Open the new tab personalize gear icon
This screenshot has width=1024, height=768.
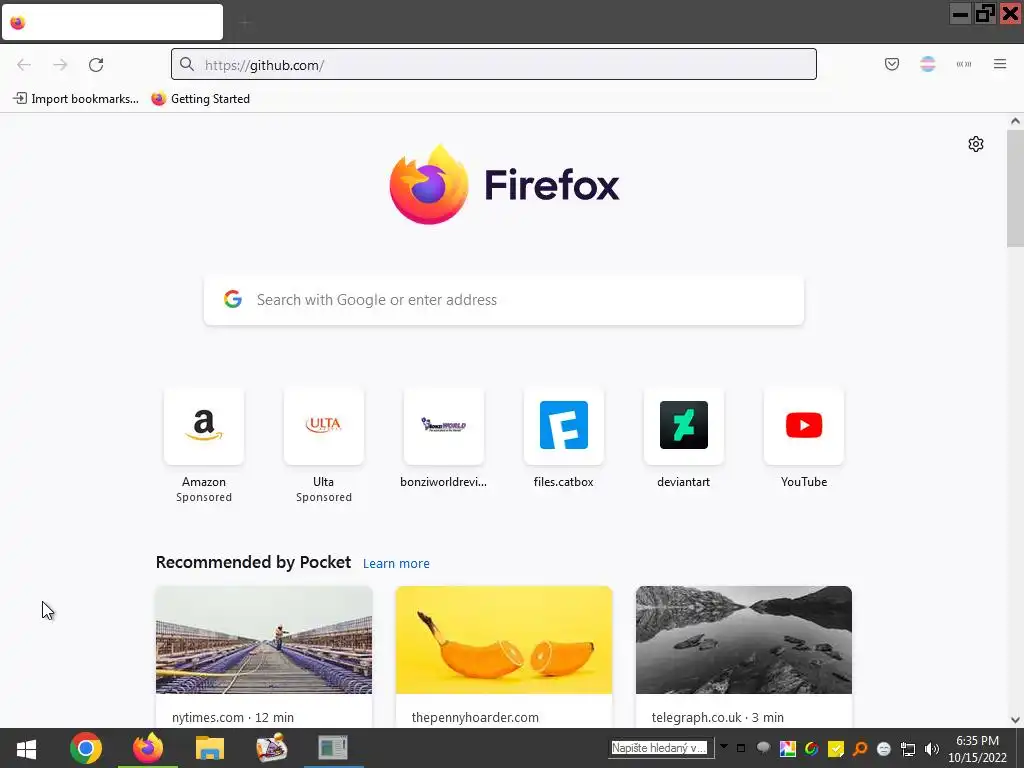click(x=976, y=144)
